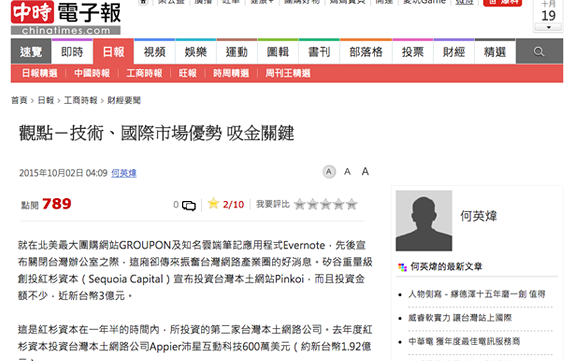Click the author link 何英煒 beside the date
Screen dimensions: 575x361
[124, 173]
